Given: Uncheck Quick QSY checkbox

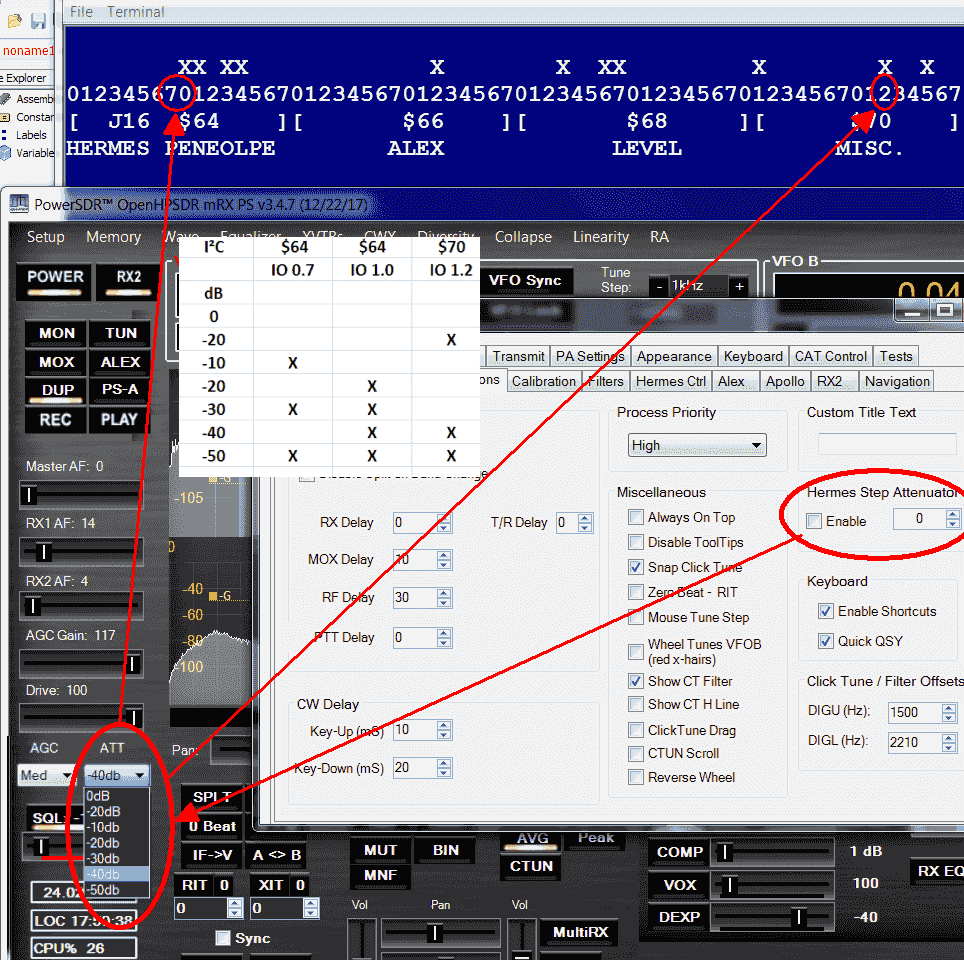Looking at the screenshot, I should pyautogui.click(x=826, y=641).
